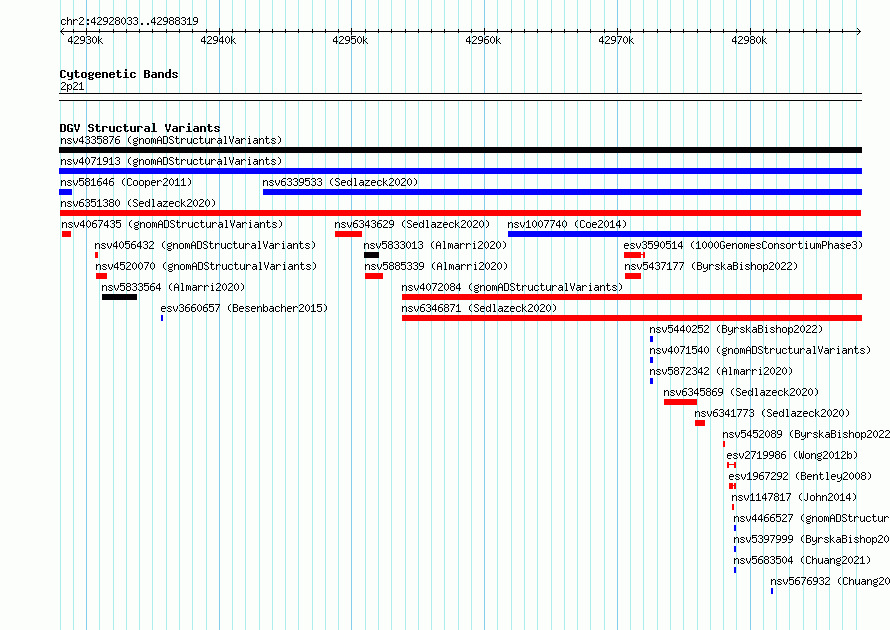The image size is (890, 630).
Task: Open nsv4520070 (gnomADStructuralVariants) label
Action: (206, 266)
